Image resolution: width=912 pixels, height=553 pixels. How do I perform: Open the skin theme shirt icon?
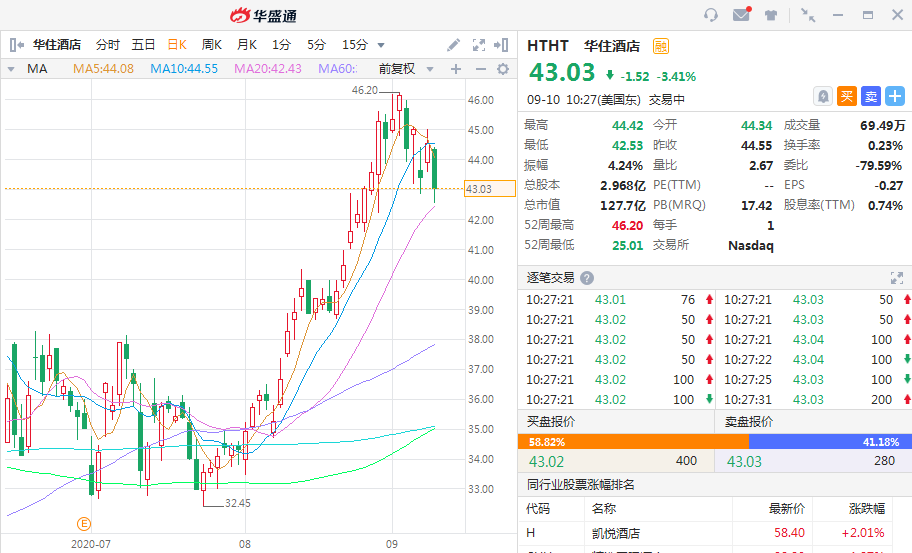[x=771, y=15]
